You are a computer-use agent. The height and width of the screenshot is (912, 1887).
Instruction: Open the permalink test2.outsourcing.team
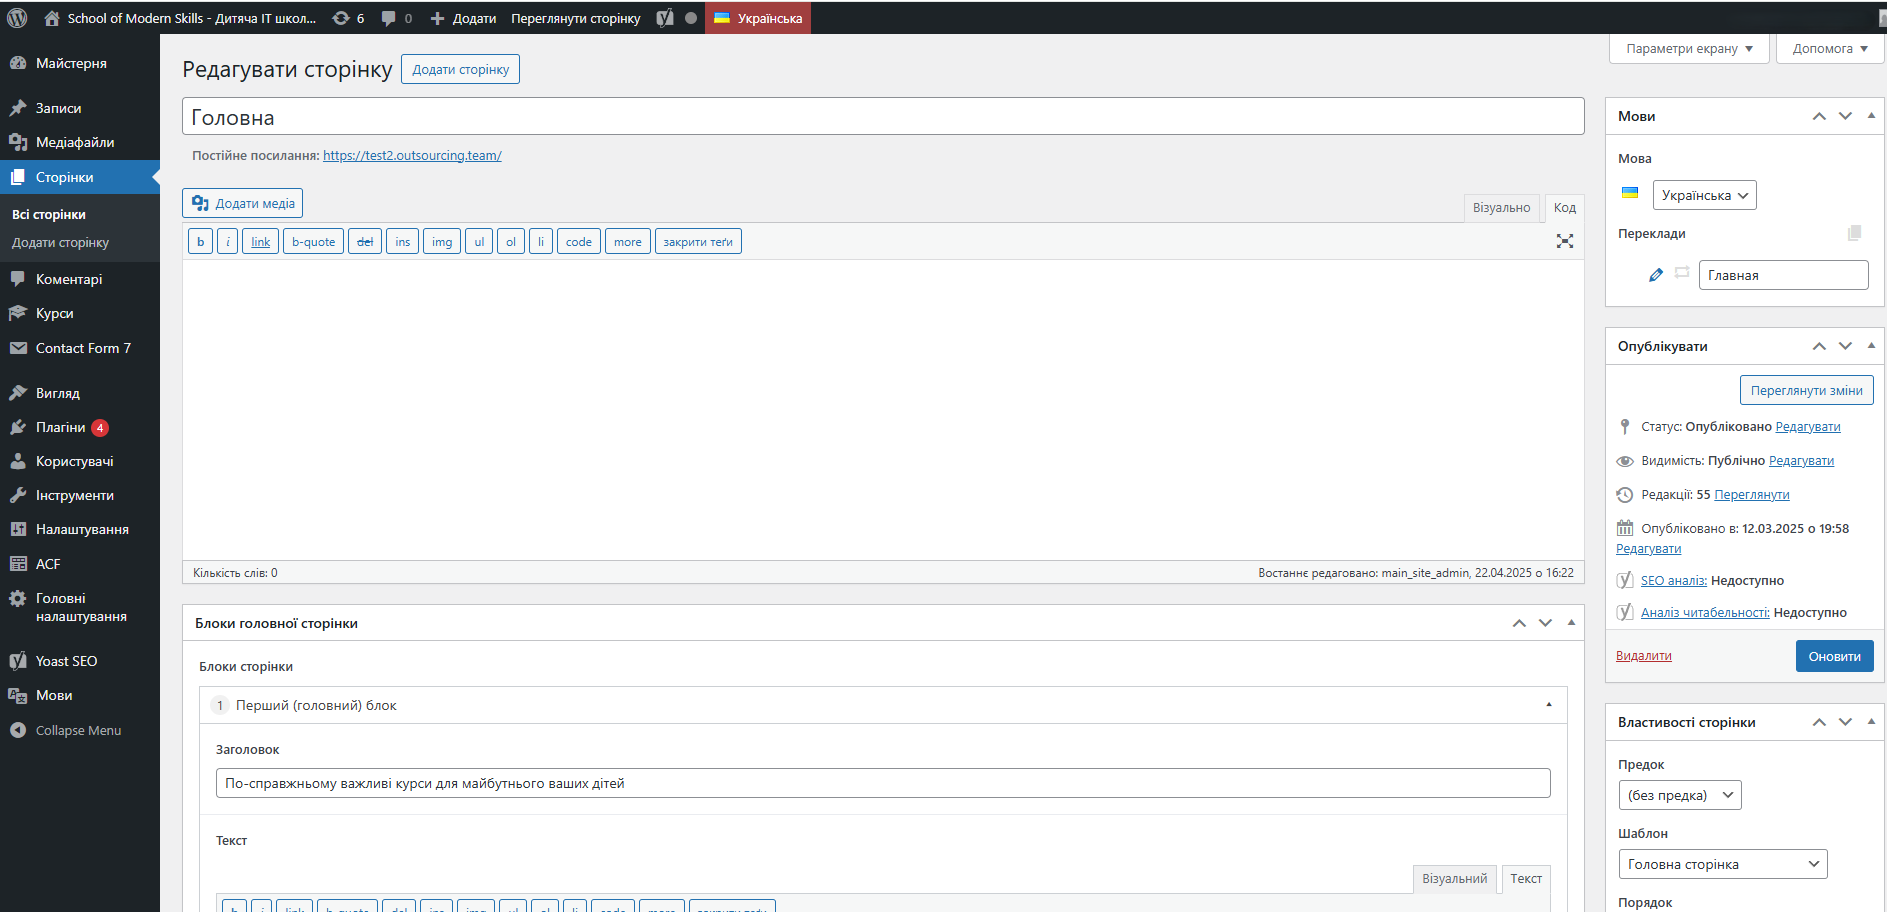point(412,155)
